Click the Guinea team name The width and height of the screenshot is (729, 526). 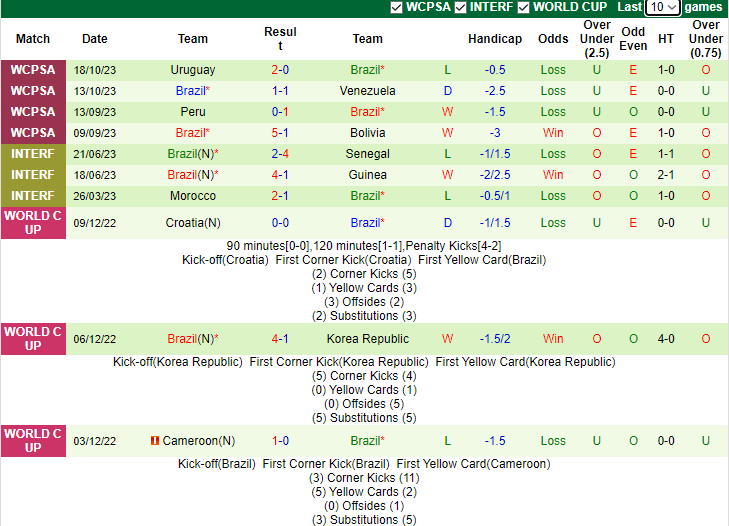point(367,175)
